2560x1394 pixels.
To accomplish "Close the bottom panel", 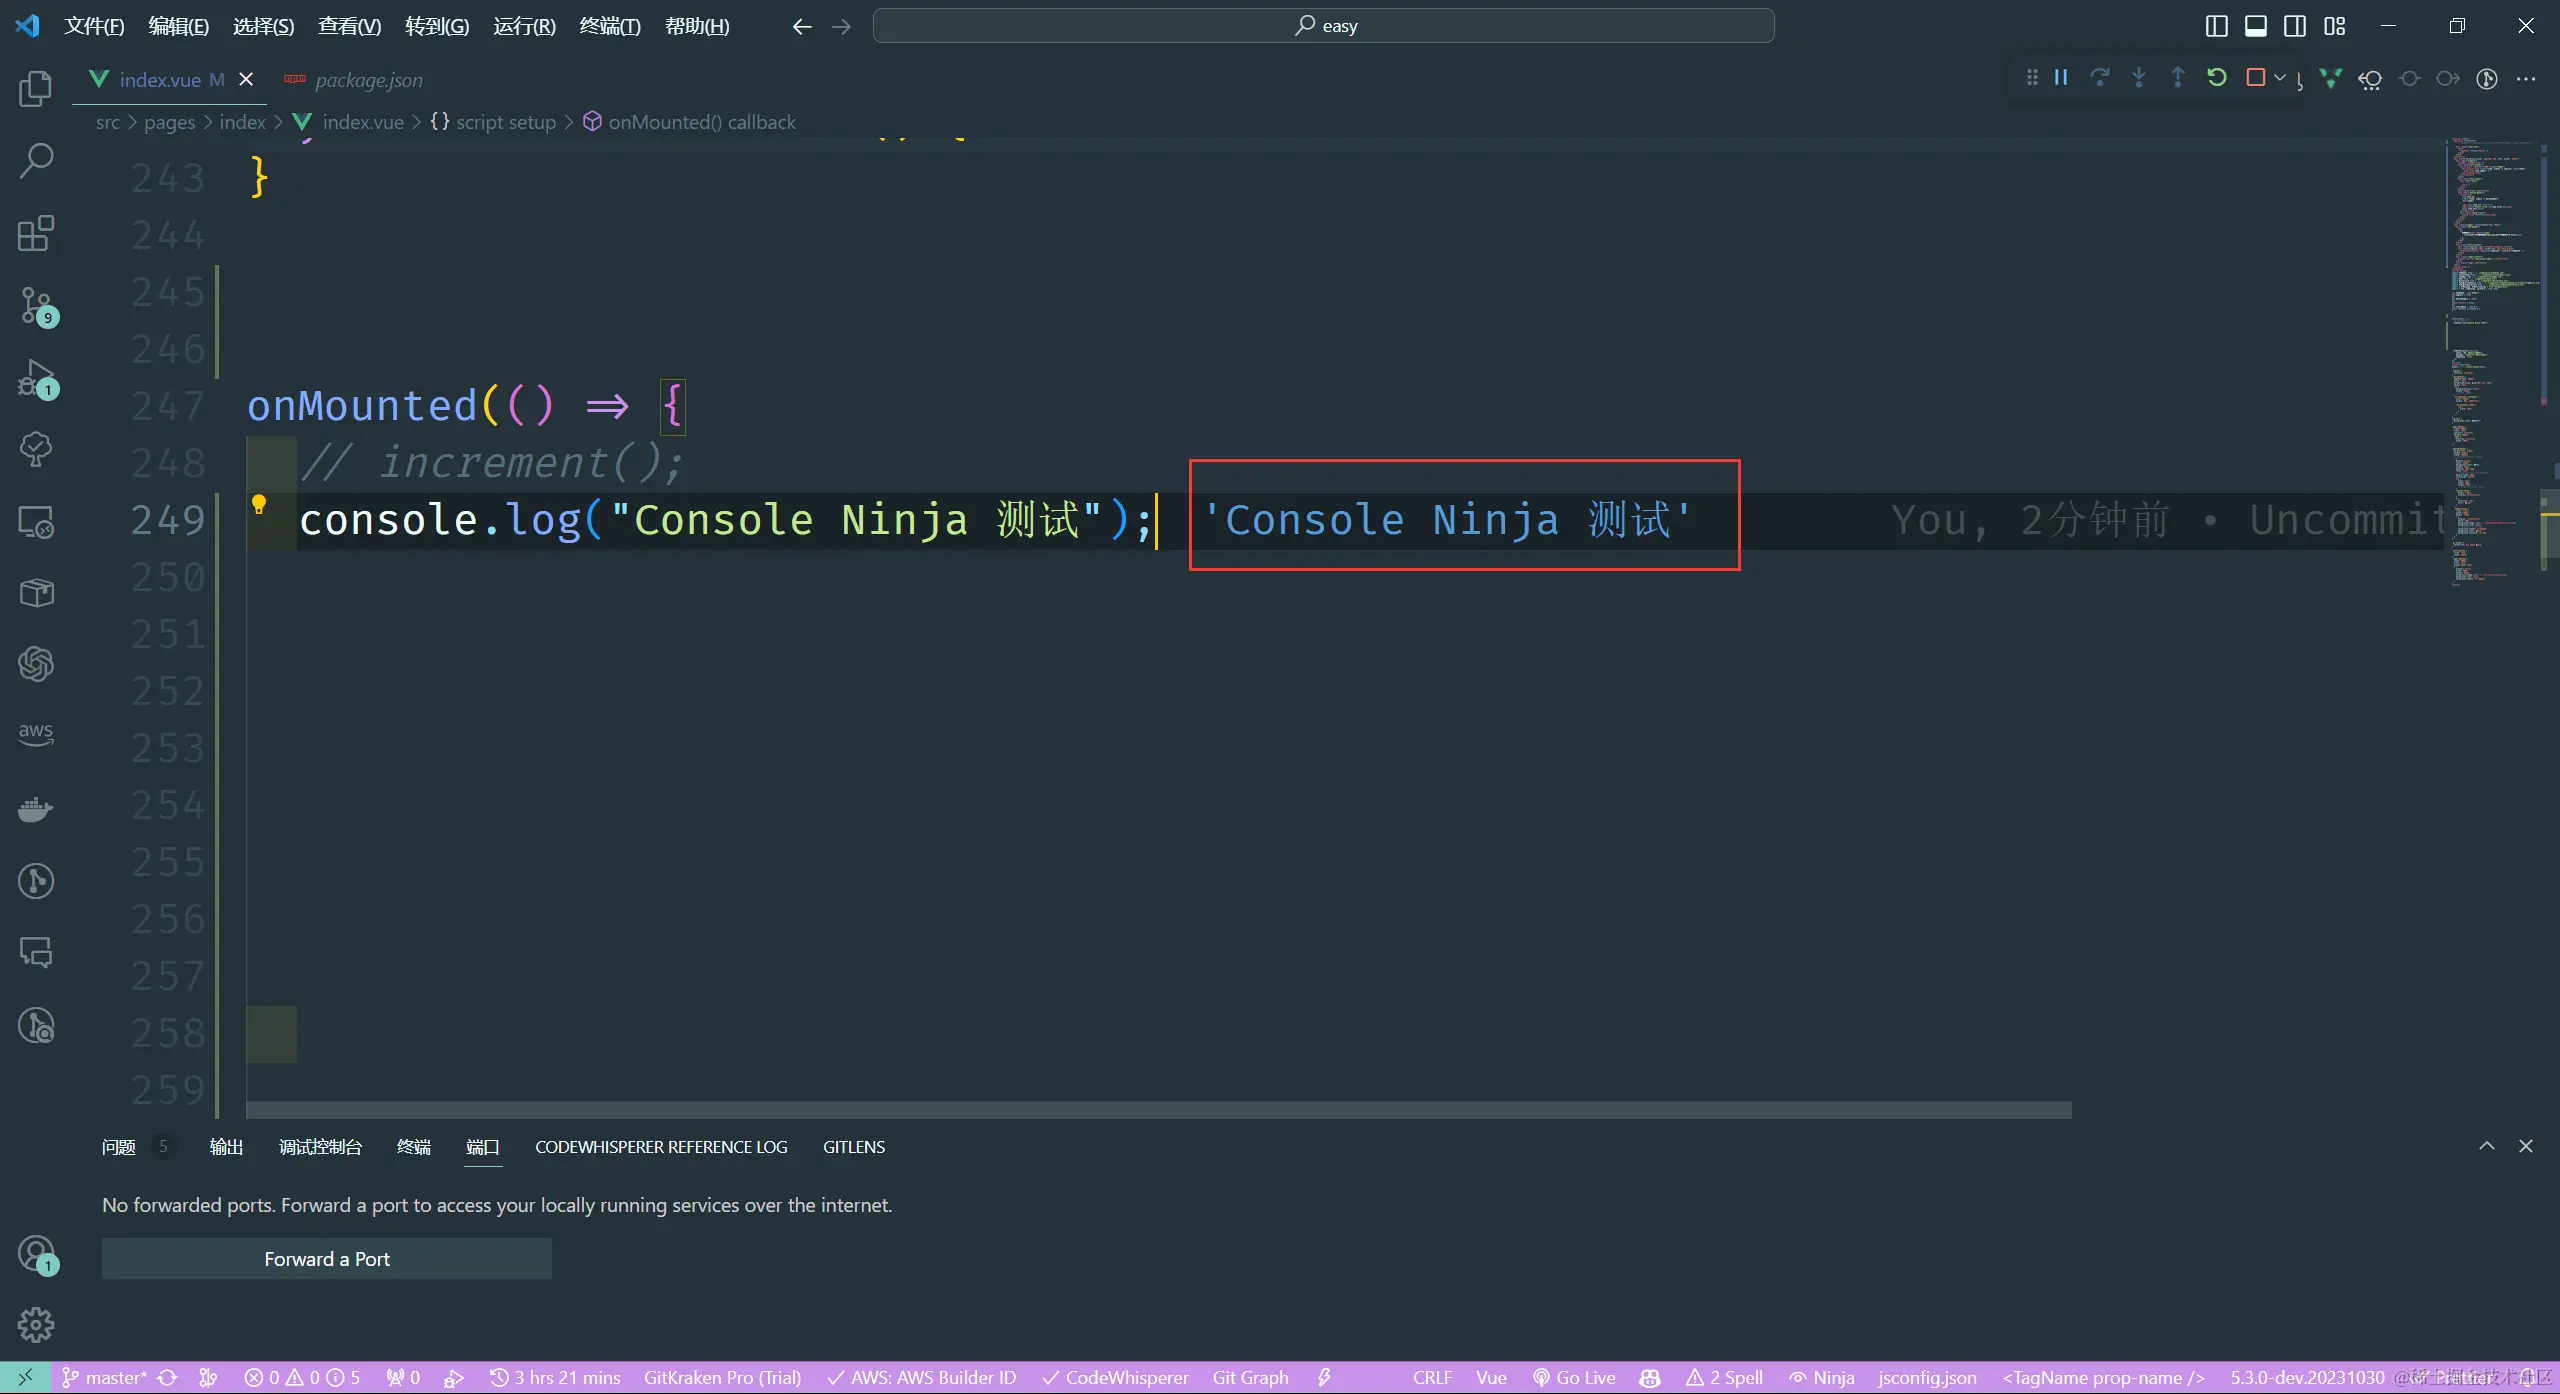I will [2526, 1146].
